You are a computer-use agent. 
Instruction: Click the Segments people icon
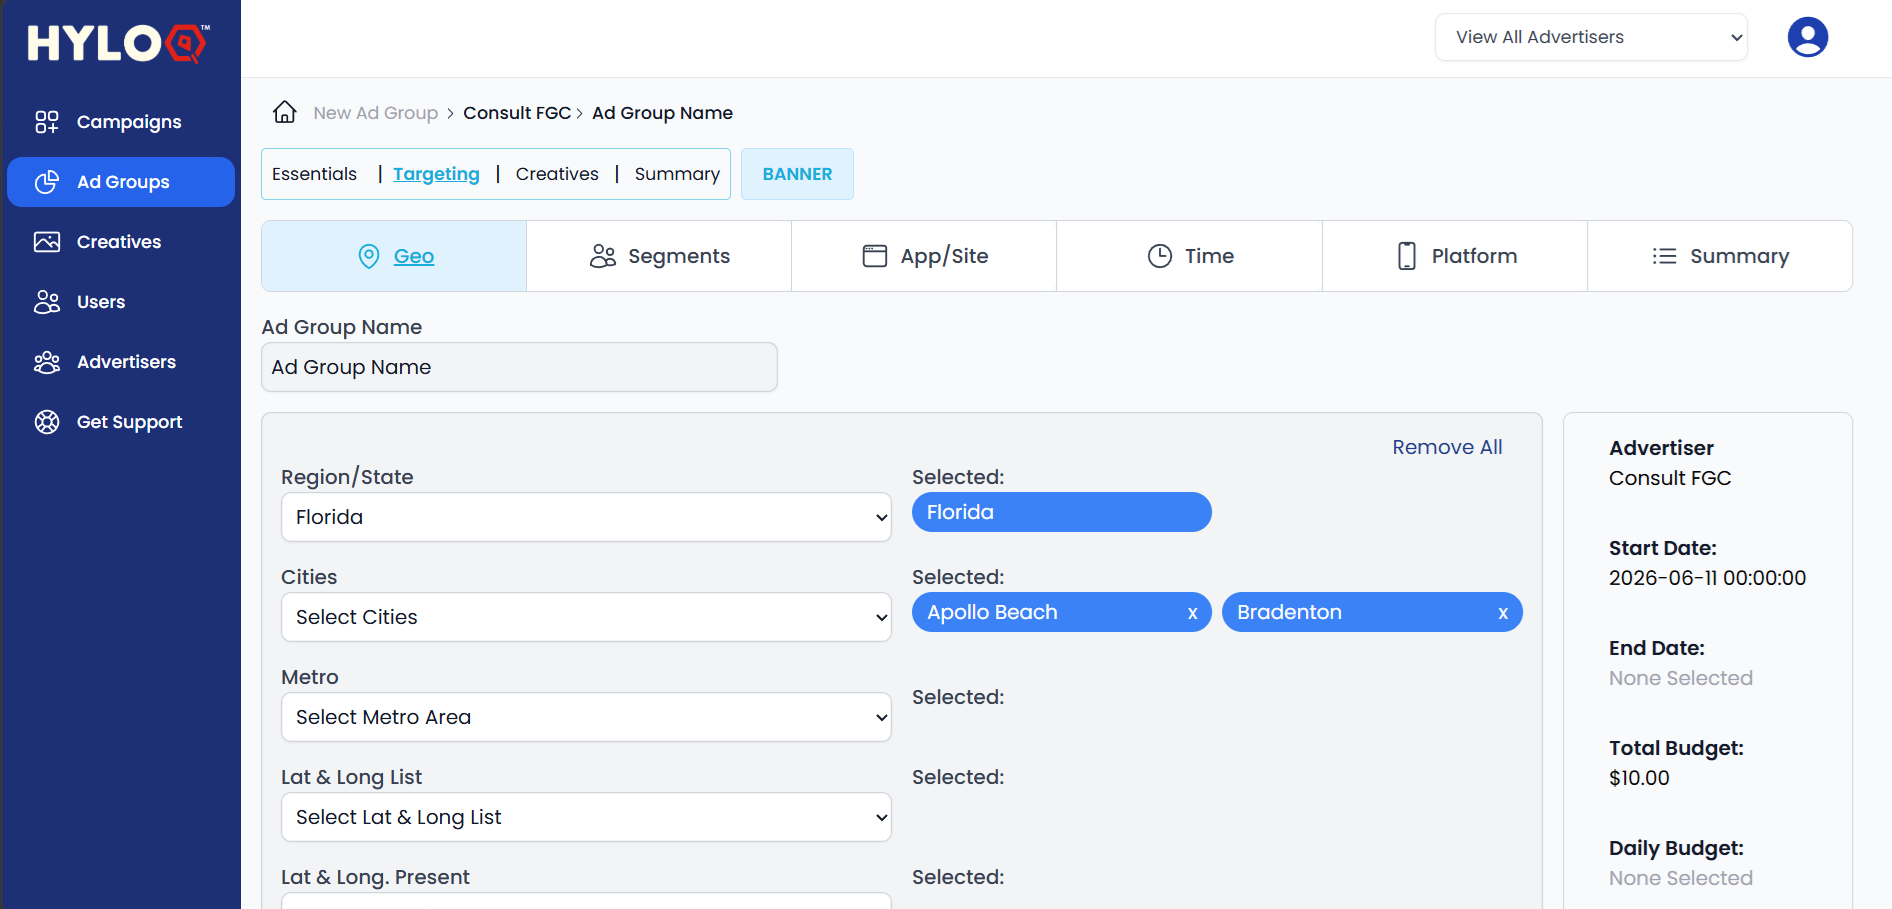603,256
